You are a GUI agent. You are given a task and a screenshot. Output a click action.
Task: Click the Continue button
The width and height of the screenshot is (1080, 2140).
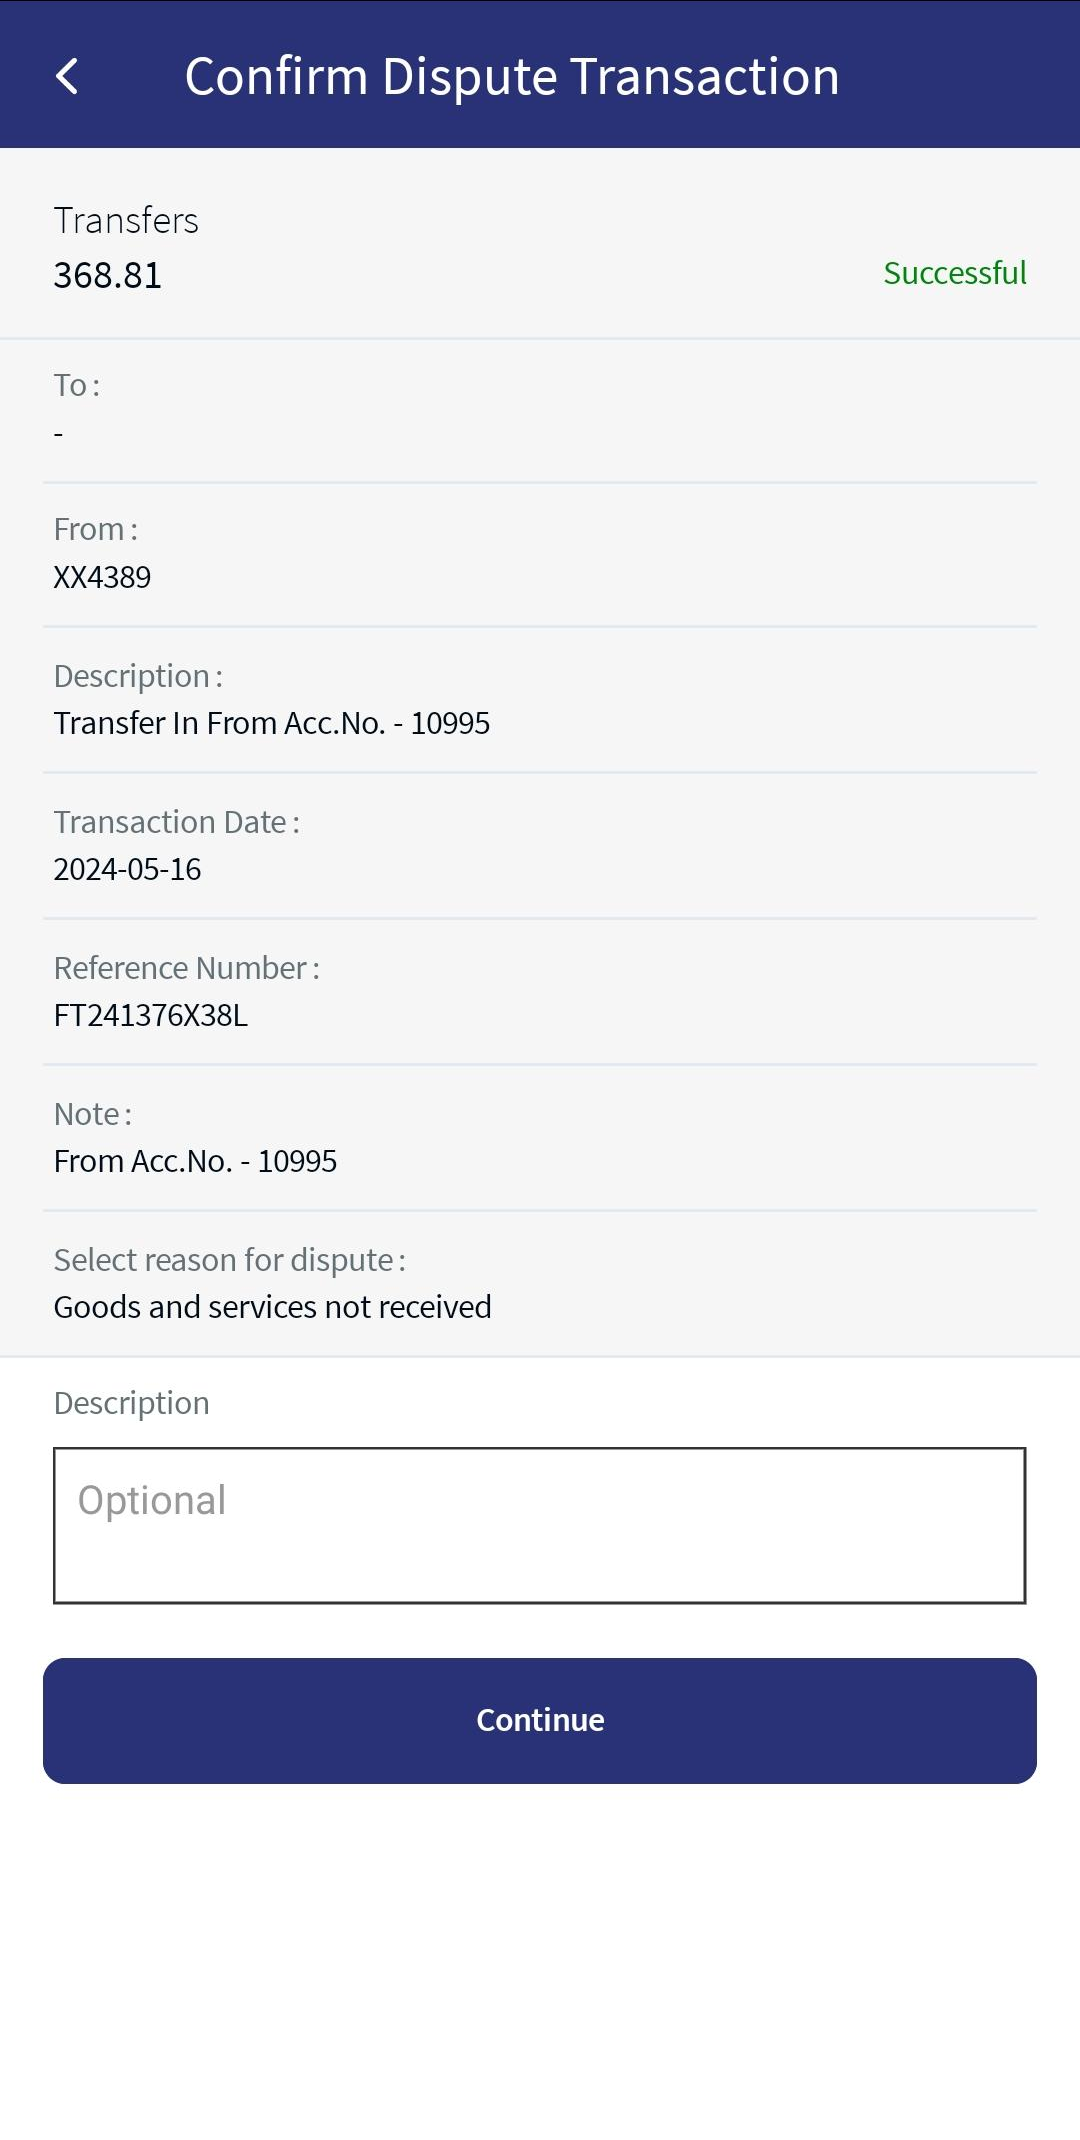(540, 1720)
